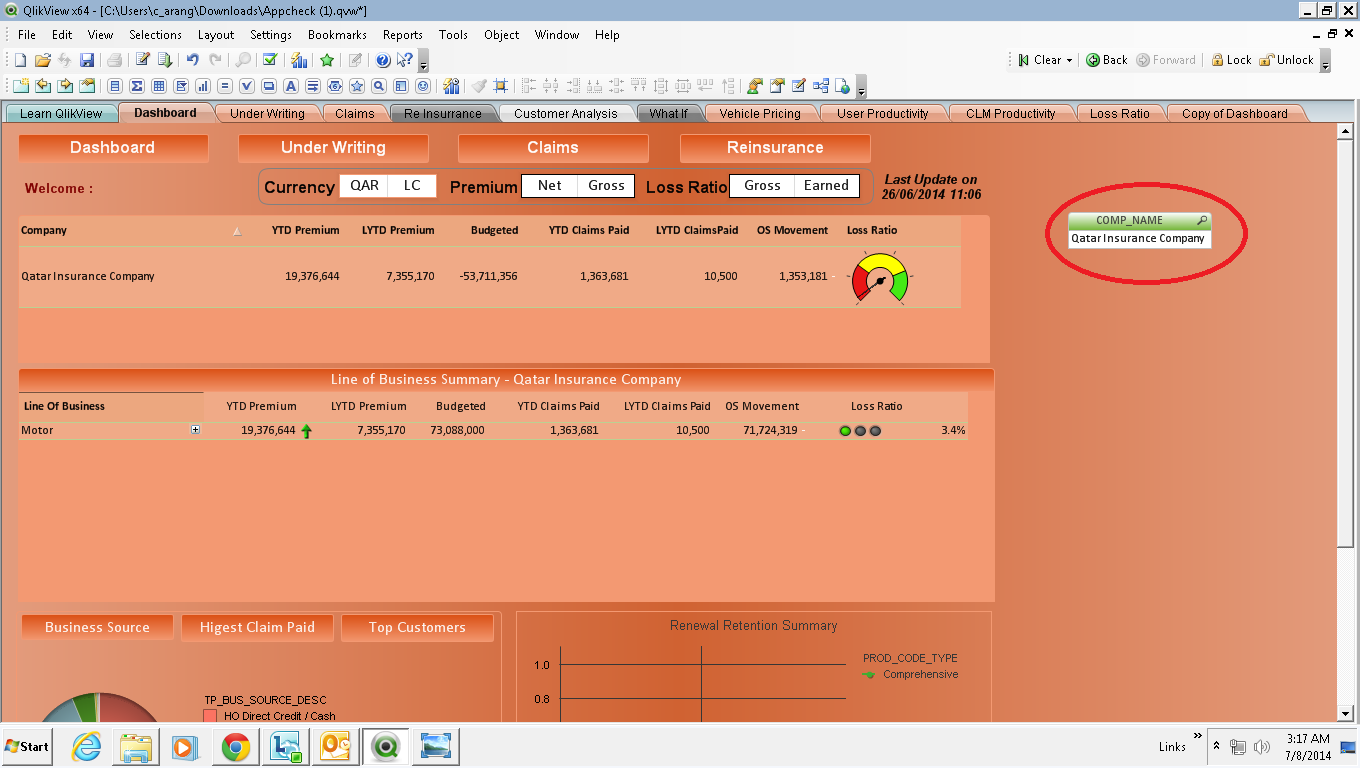
Task: Toggle Premium to Gross
Action: point(606,186)
